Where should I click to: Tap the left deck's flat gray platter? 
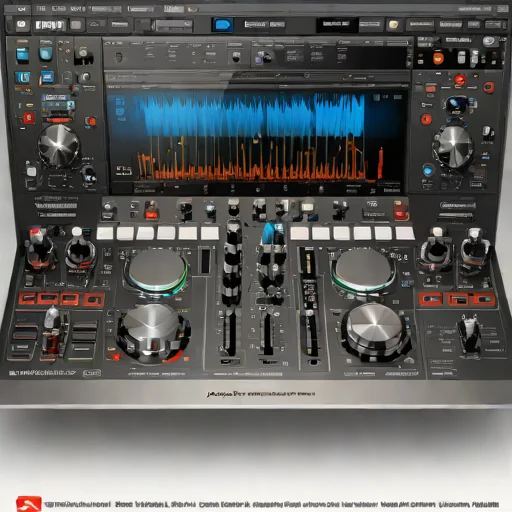[157, 269]
